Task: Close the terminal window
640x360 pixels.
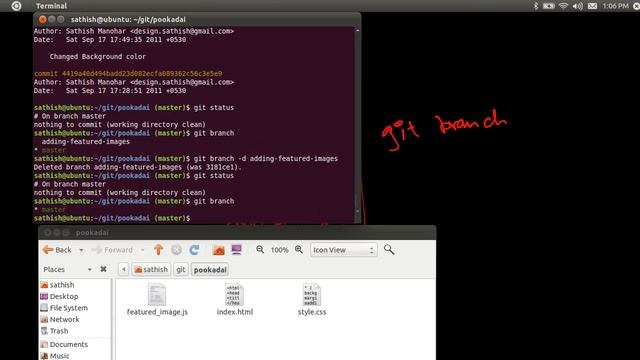Action: 43,19
